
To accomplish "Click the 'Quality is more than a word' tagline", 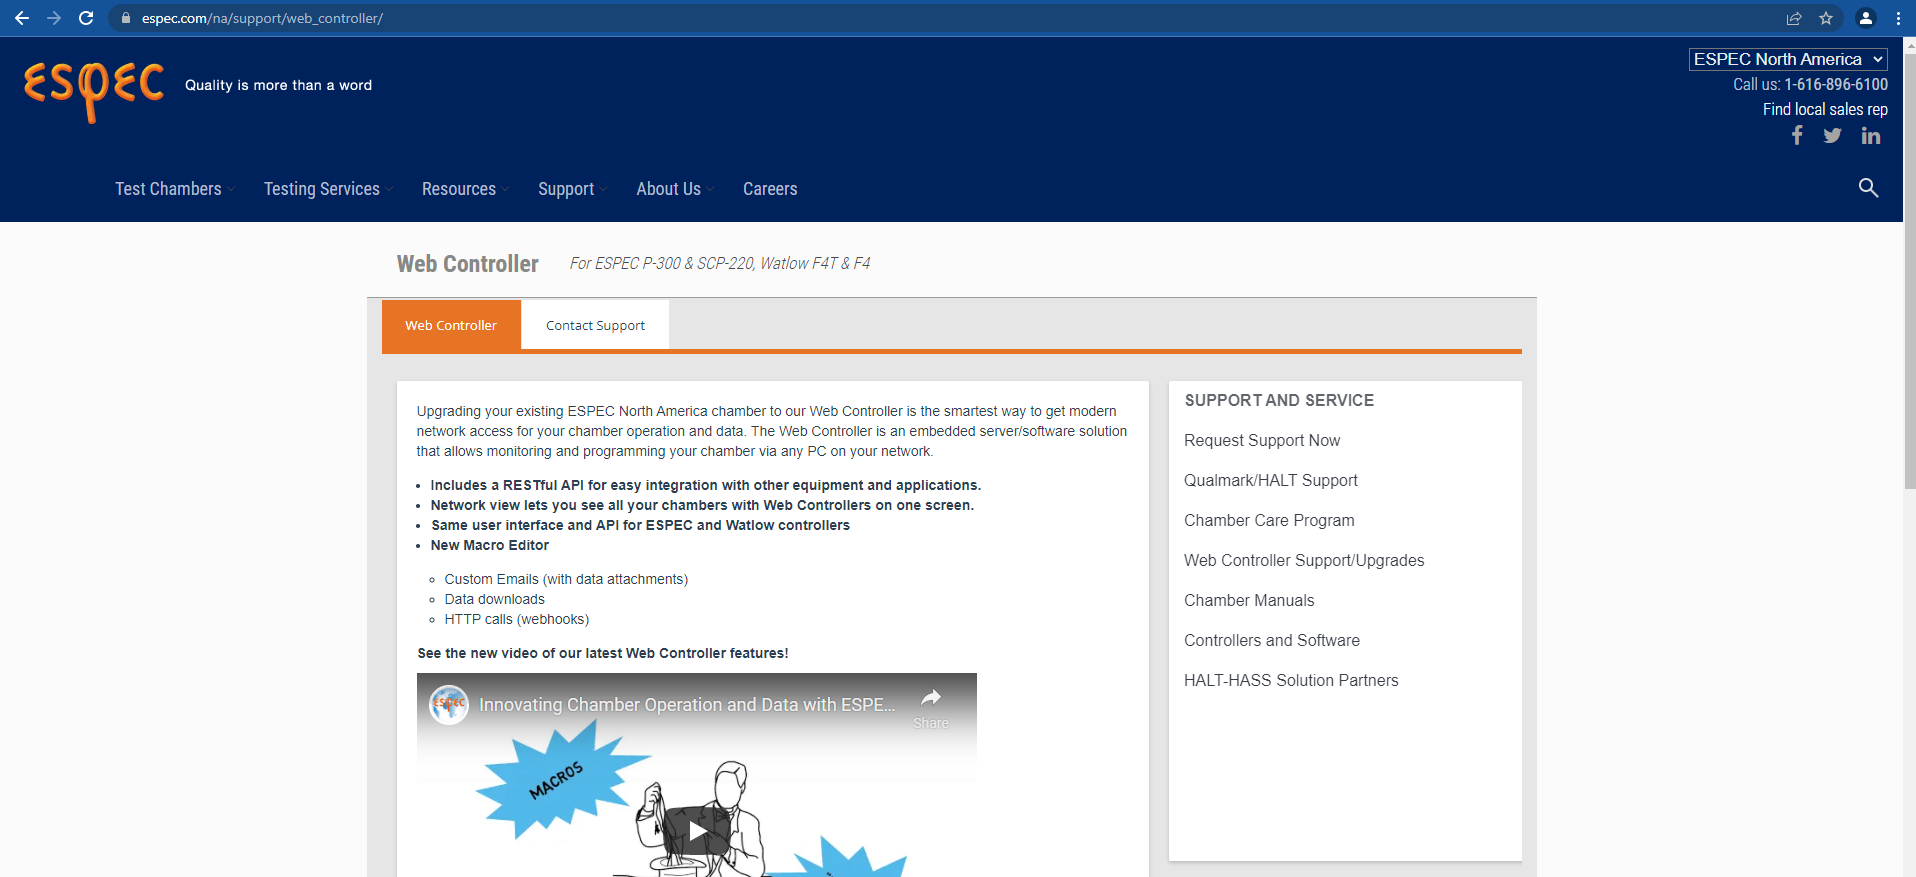I will tap(278, 85).
